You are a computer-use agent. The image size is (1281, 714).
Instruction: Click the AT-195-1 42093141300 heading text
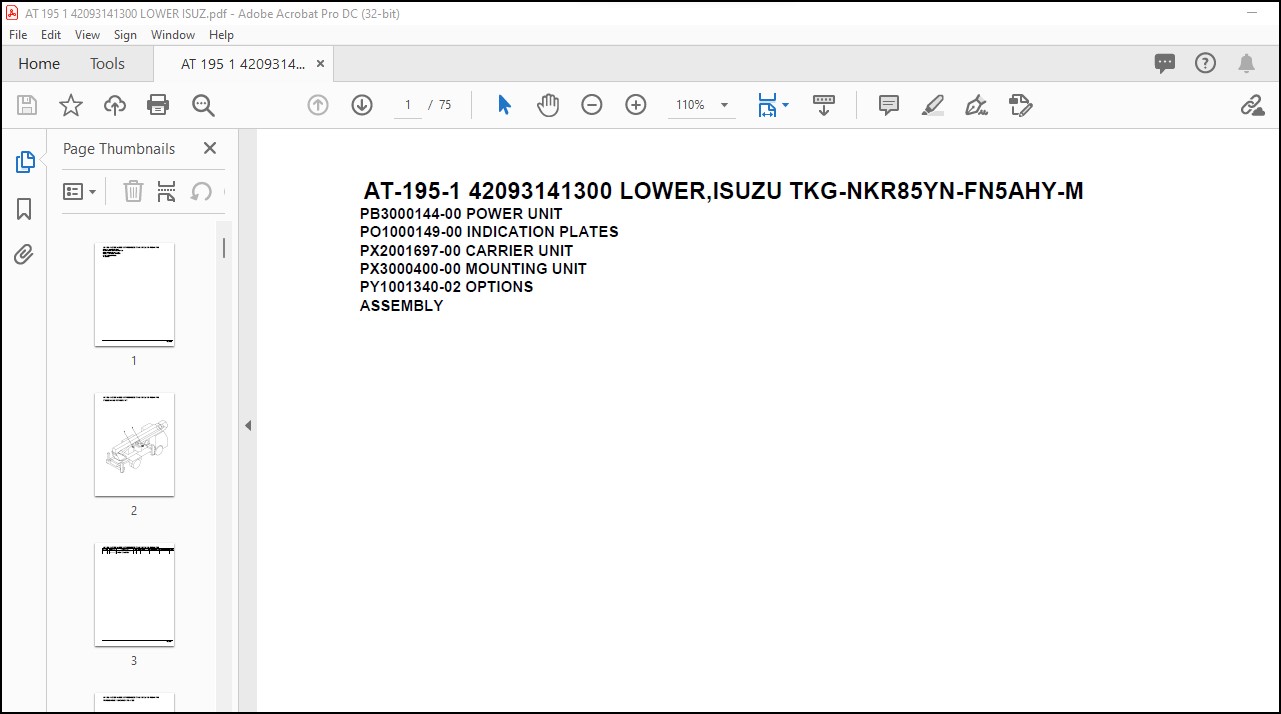click(723, 191)
